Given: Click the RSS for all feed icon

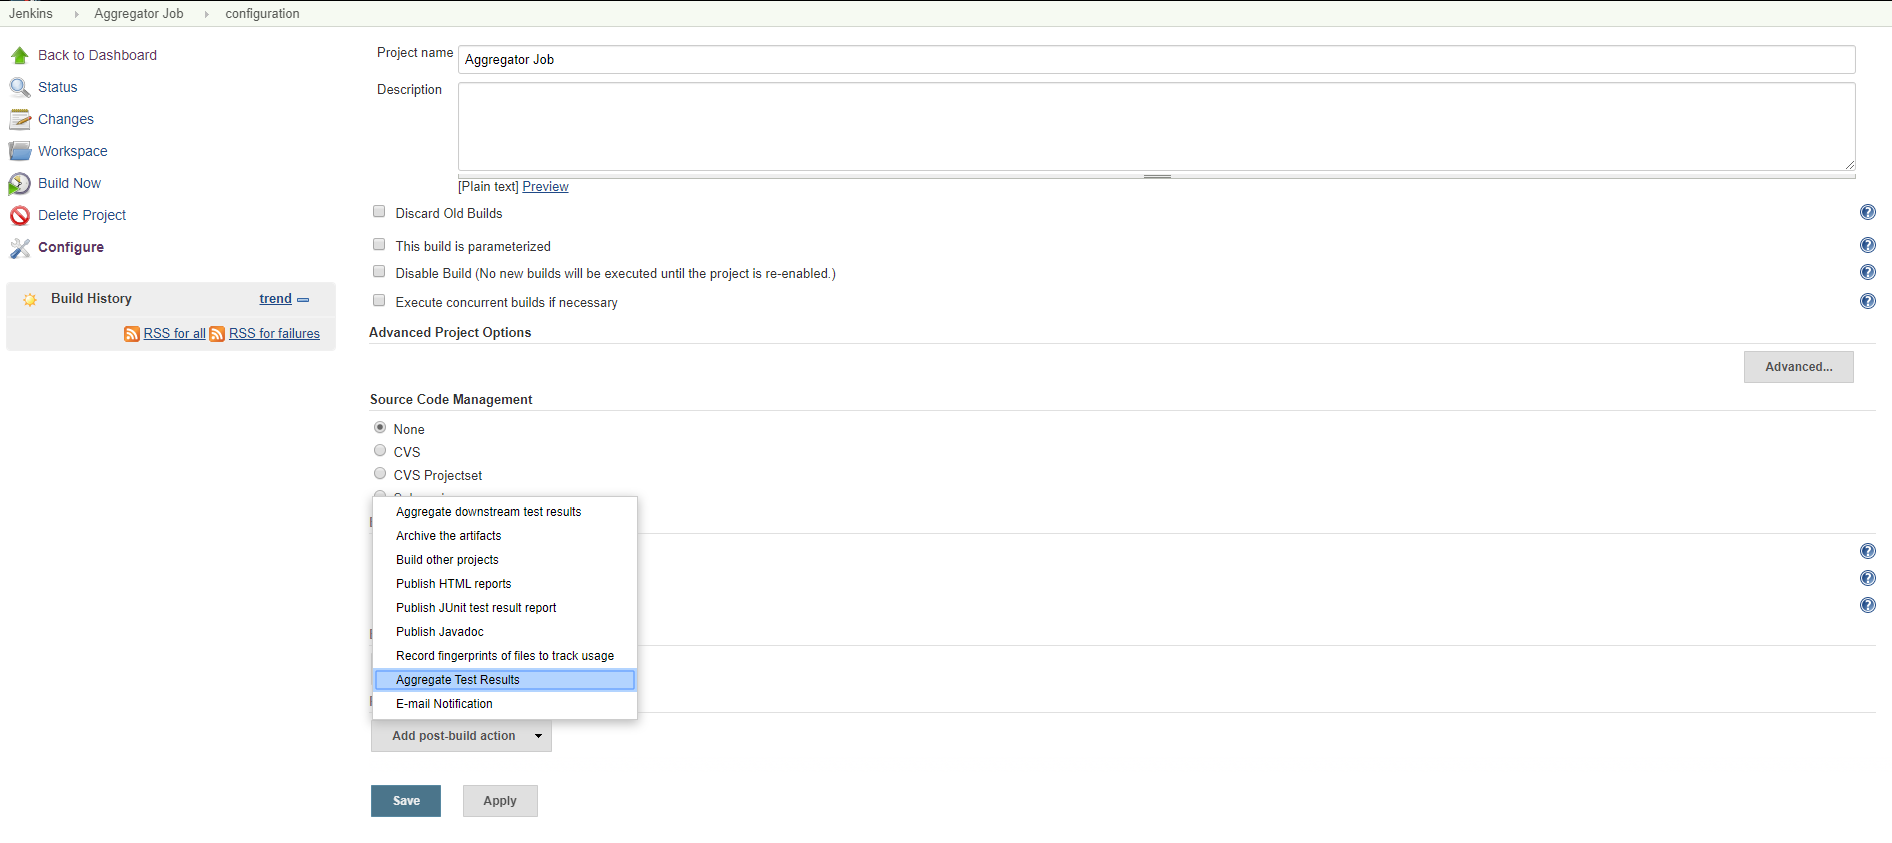Looking at the screenshot, I should 132,334.
